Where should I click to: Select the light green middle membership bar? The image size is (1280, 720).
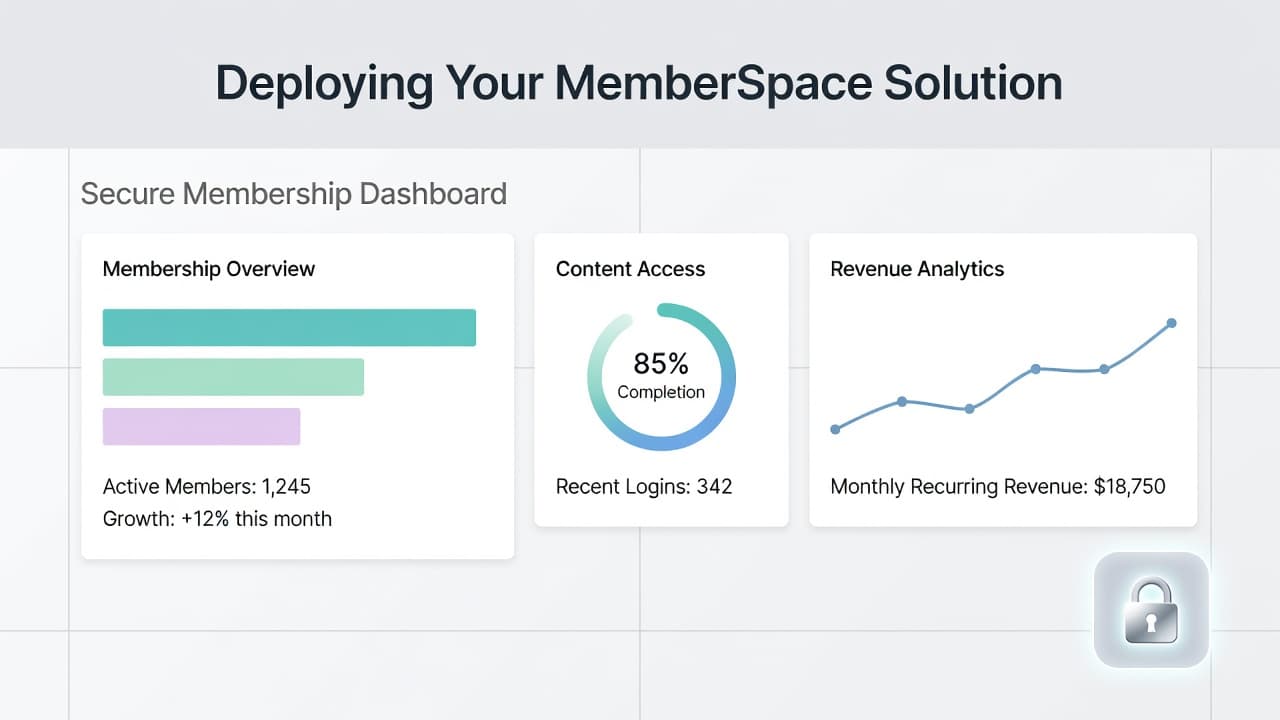tap(233, 377)
